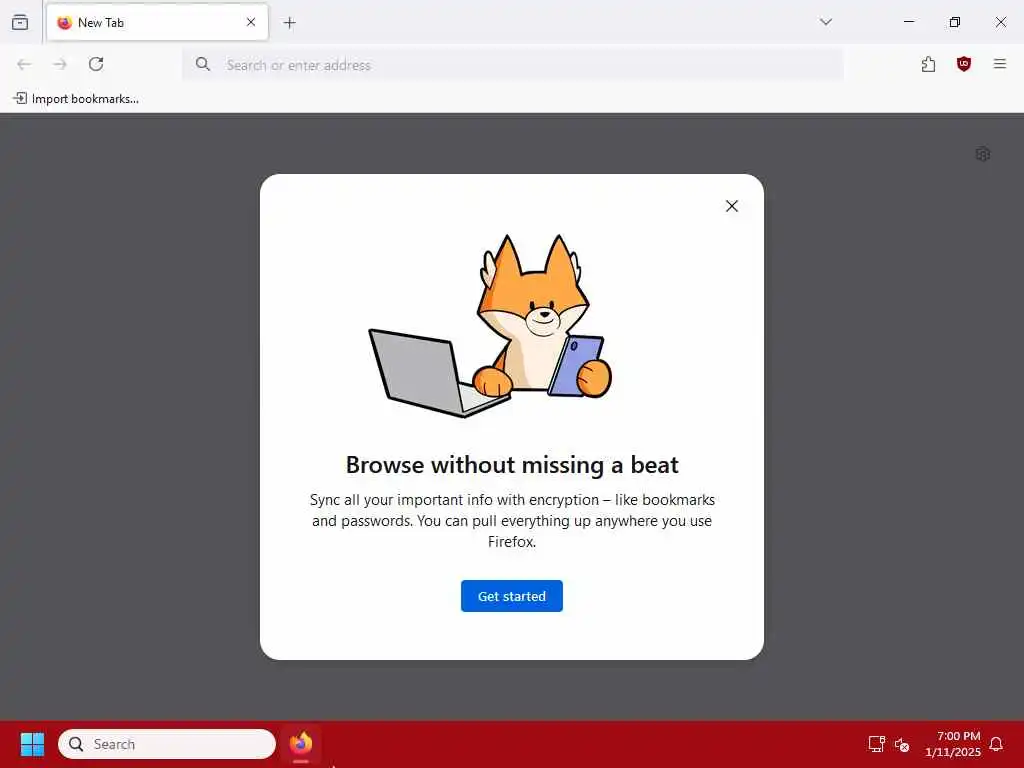Click the Get started button
1024x768 pixels.
(x=511, y=596)
